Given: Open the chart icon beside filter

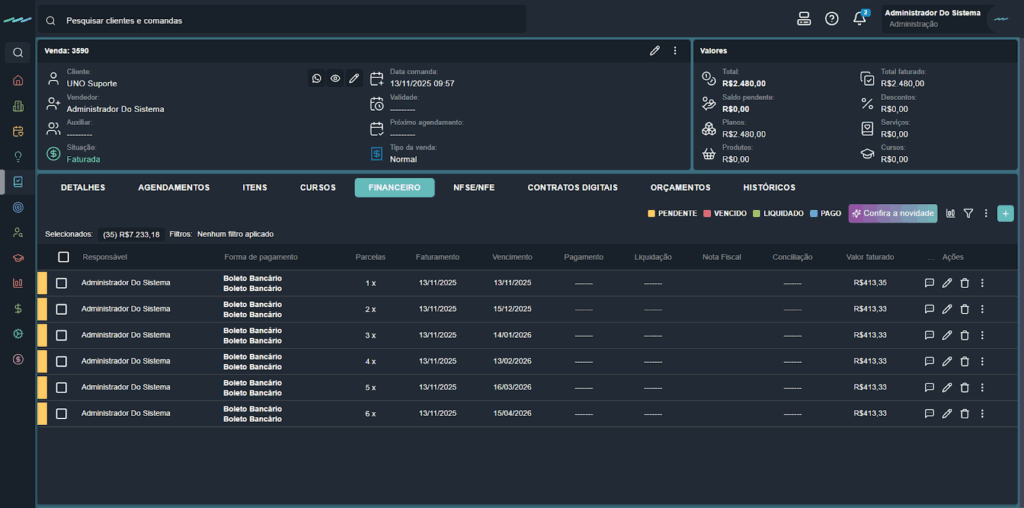Looking at the screenshot, I should point(950,213).
